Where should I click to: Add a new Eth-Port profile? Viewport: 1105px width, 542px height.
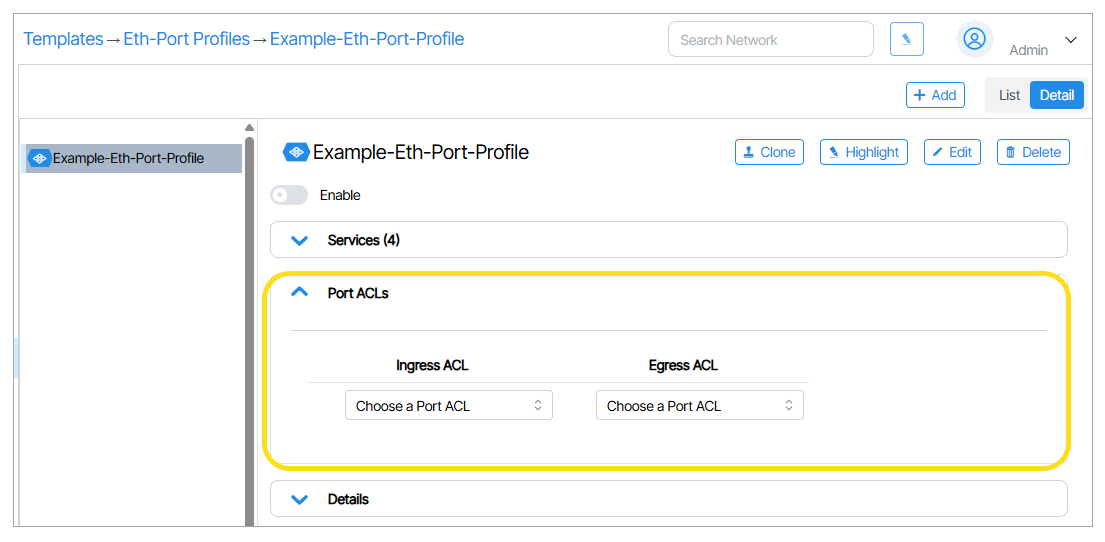[x=935, y=95]
